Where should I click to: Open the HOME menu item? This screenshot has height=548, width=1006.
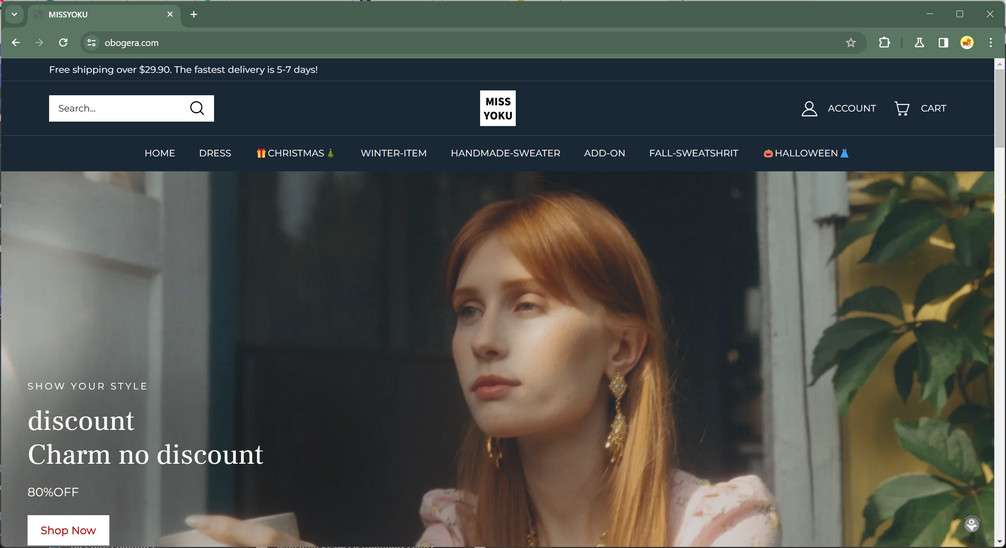pyautogui.click(x=160, y=153)
